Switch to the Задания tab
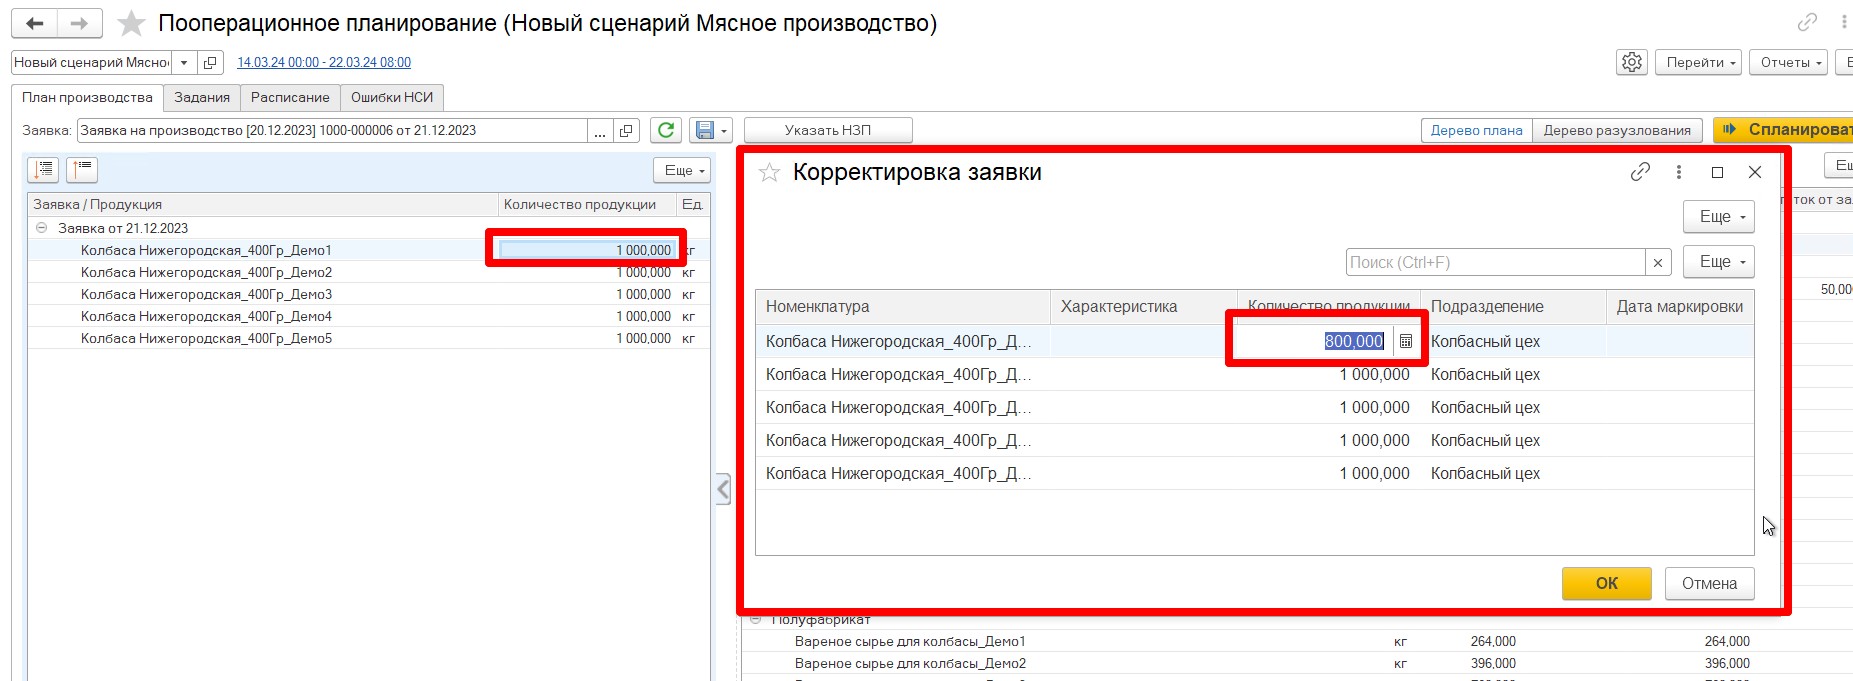The width and height of the screenshot is (1853, 681). [x=202, y=97]
